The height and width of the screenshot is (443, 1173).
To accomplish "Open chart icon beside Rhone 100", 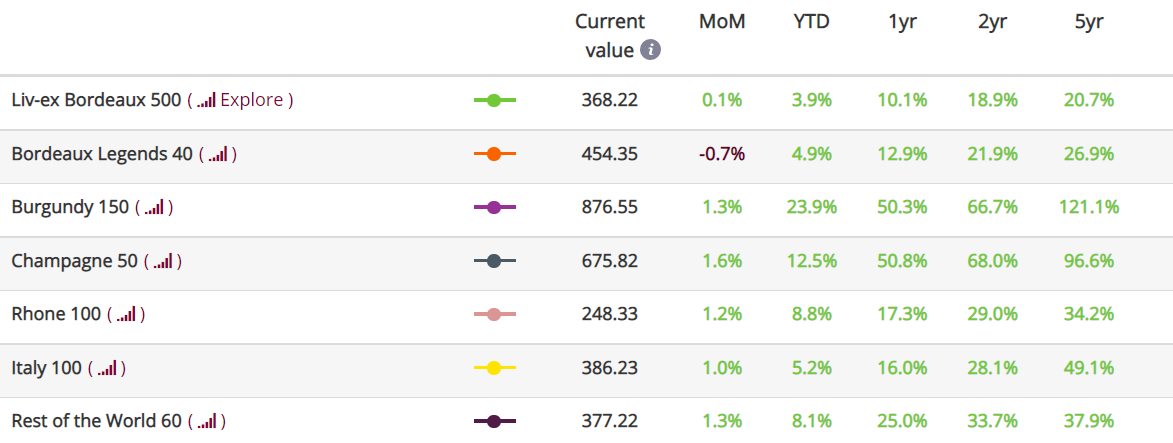I will click(126, 314).
